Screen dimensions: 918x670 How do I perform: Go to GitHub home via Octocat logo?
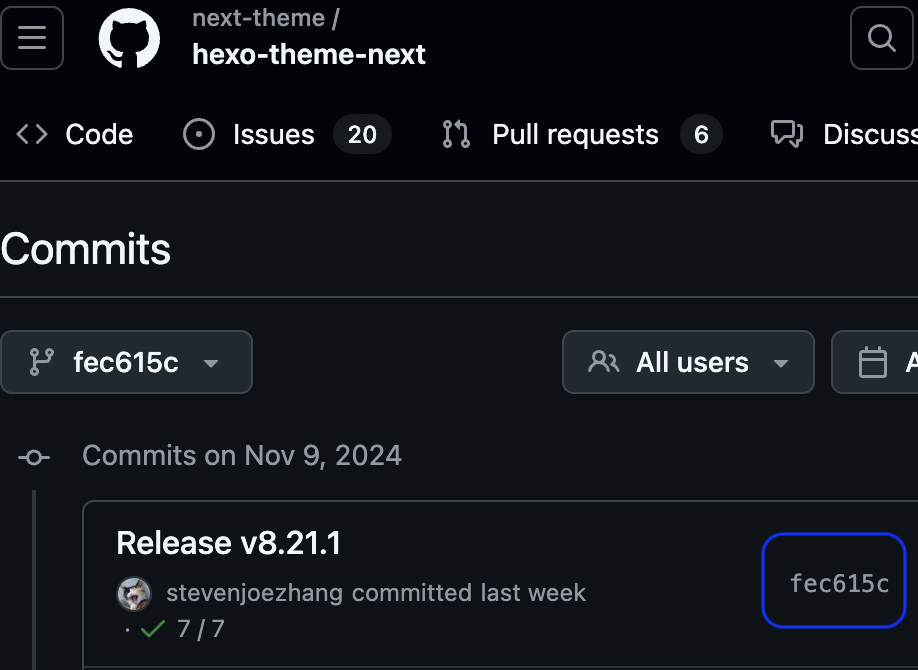pos(129,38)
